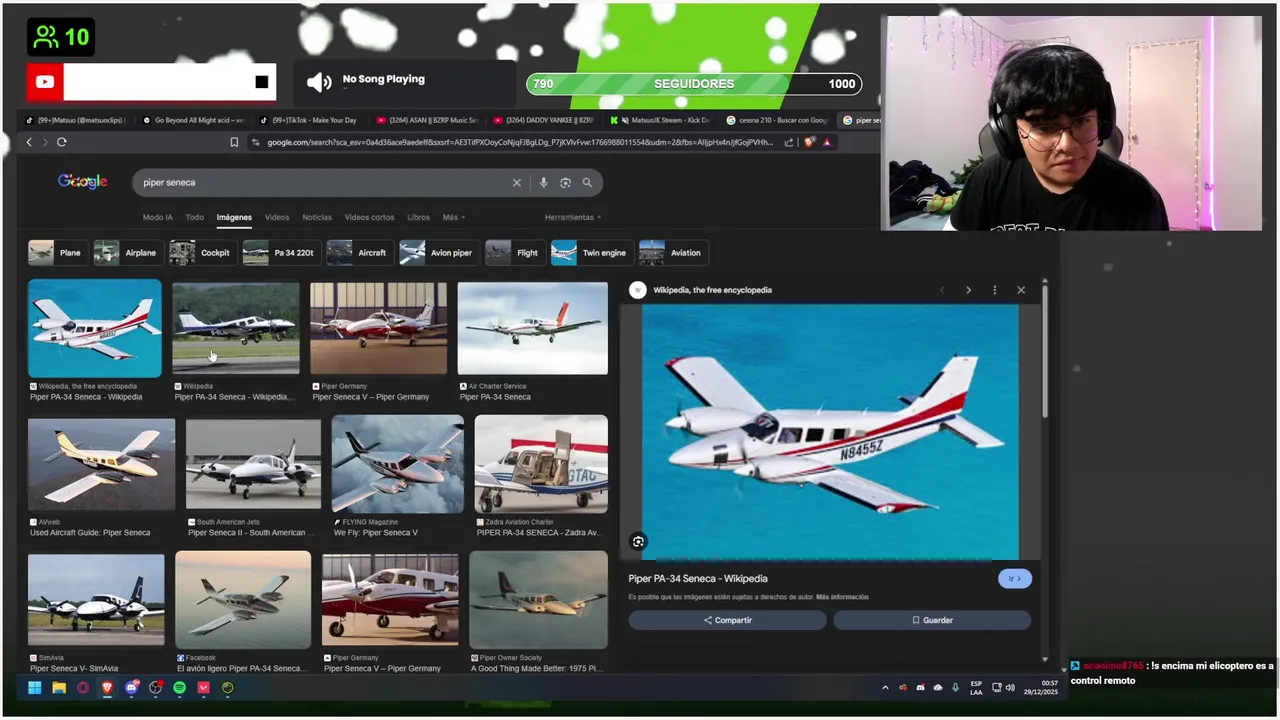Open Brave browser on the taskbar
Image resolution: width=1280 pixels, height=720 pixels.
(107, 688)
